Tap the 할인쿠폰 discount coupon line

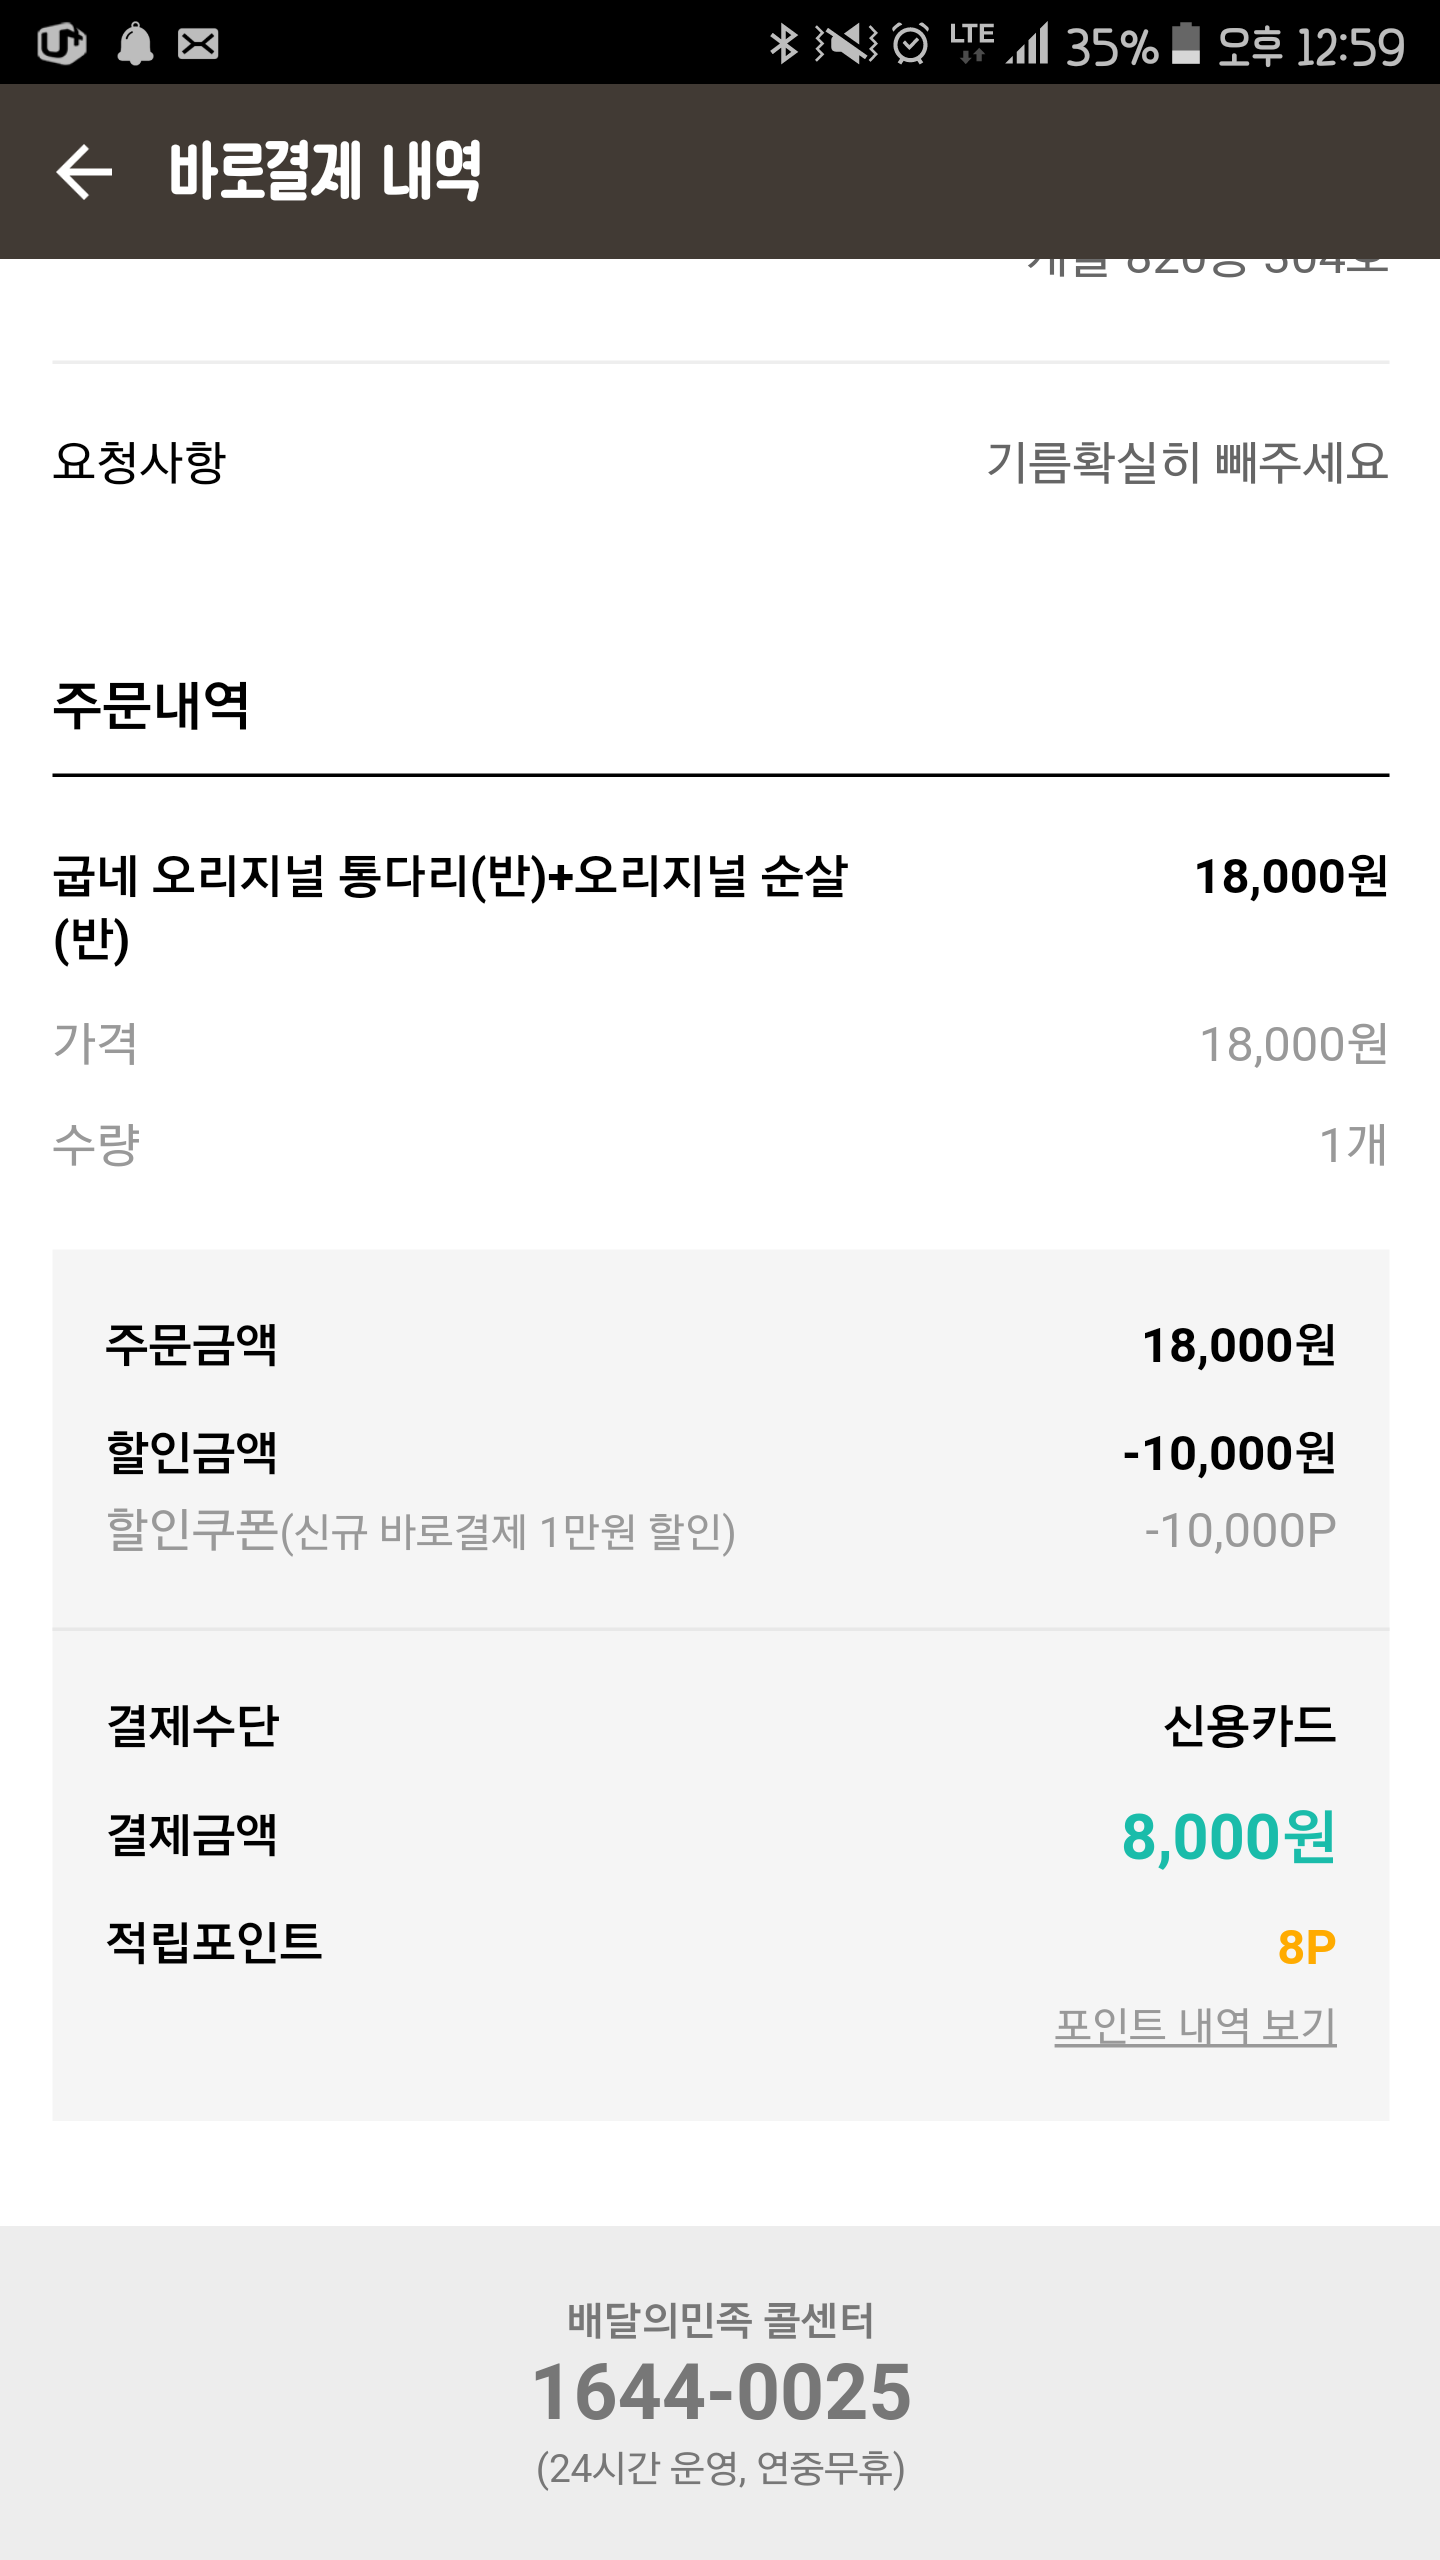(x=421, y=1531)
